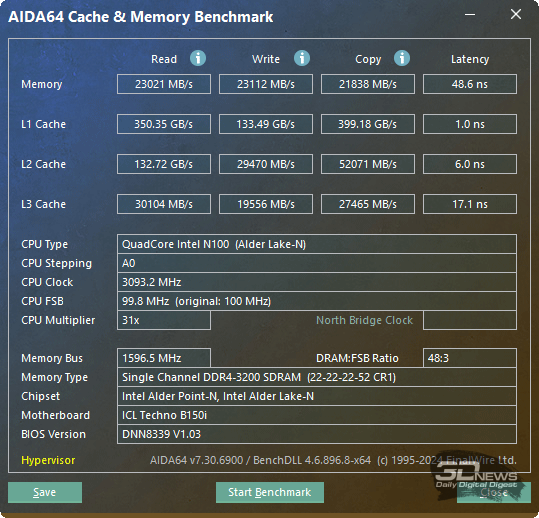539x518 pixels.
Task: Close the window with the X icon
Action: click(x=516, y=14)
